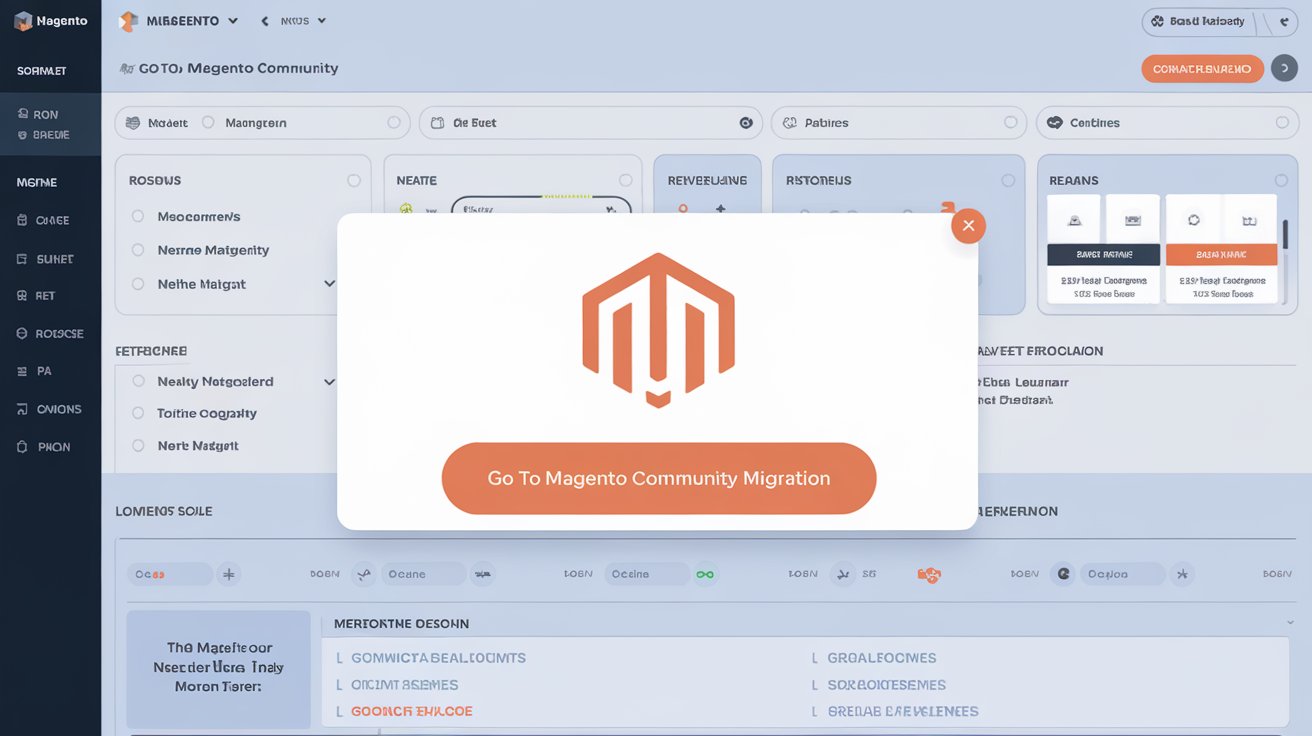Click the round dark button beside the orange header button

click(1284, 69)
